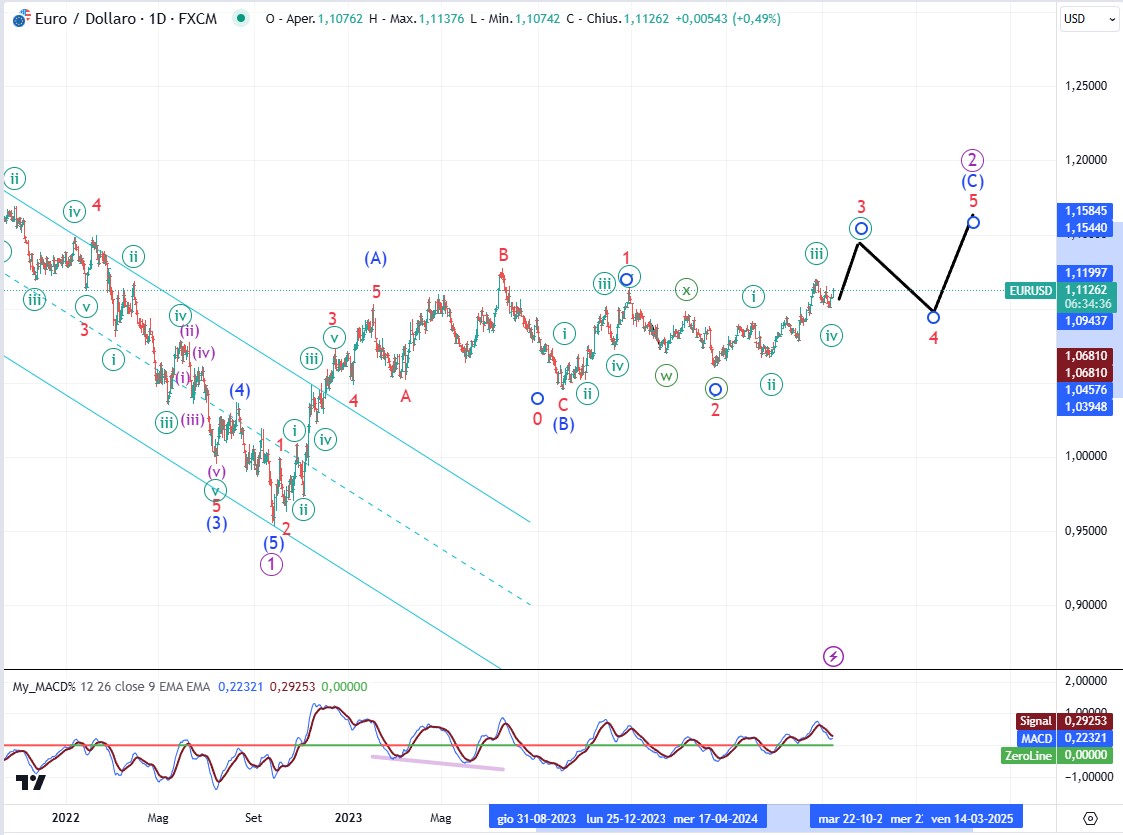Image resolution: width=1123 pixels, height=835 pixels.
Task: Click the date label ven 14-03-2025
Action: point(972,818)
